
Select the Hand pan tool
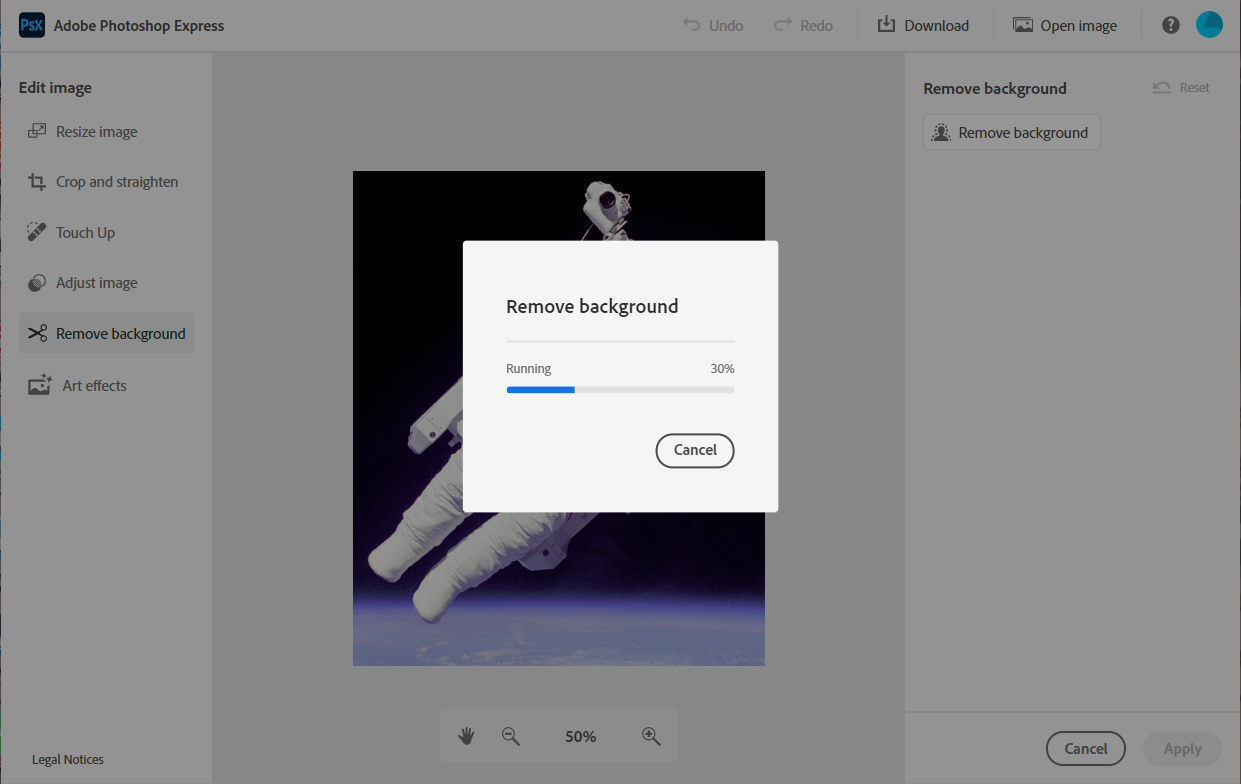tap(465, 736)
